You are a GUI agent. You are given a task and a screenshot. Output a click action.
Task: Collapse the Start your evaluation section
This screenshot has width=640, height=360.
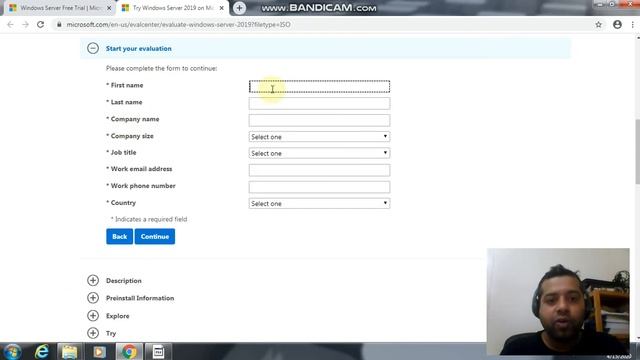93,48
